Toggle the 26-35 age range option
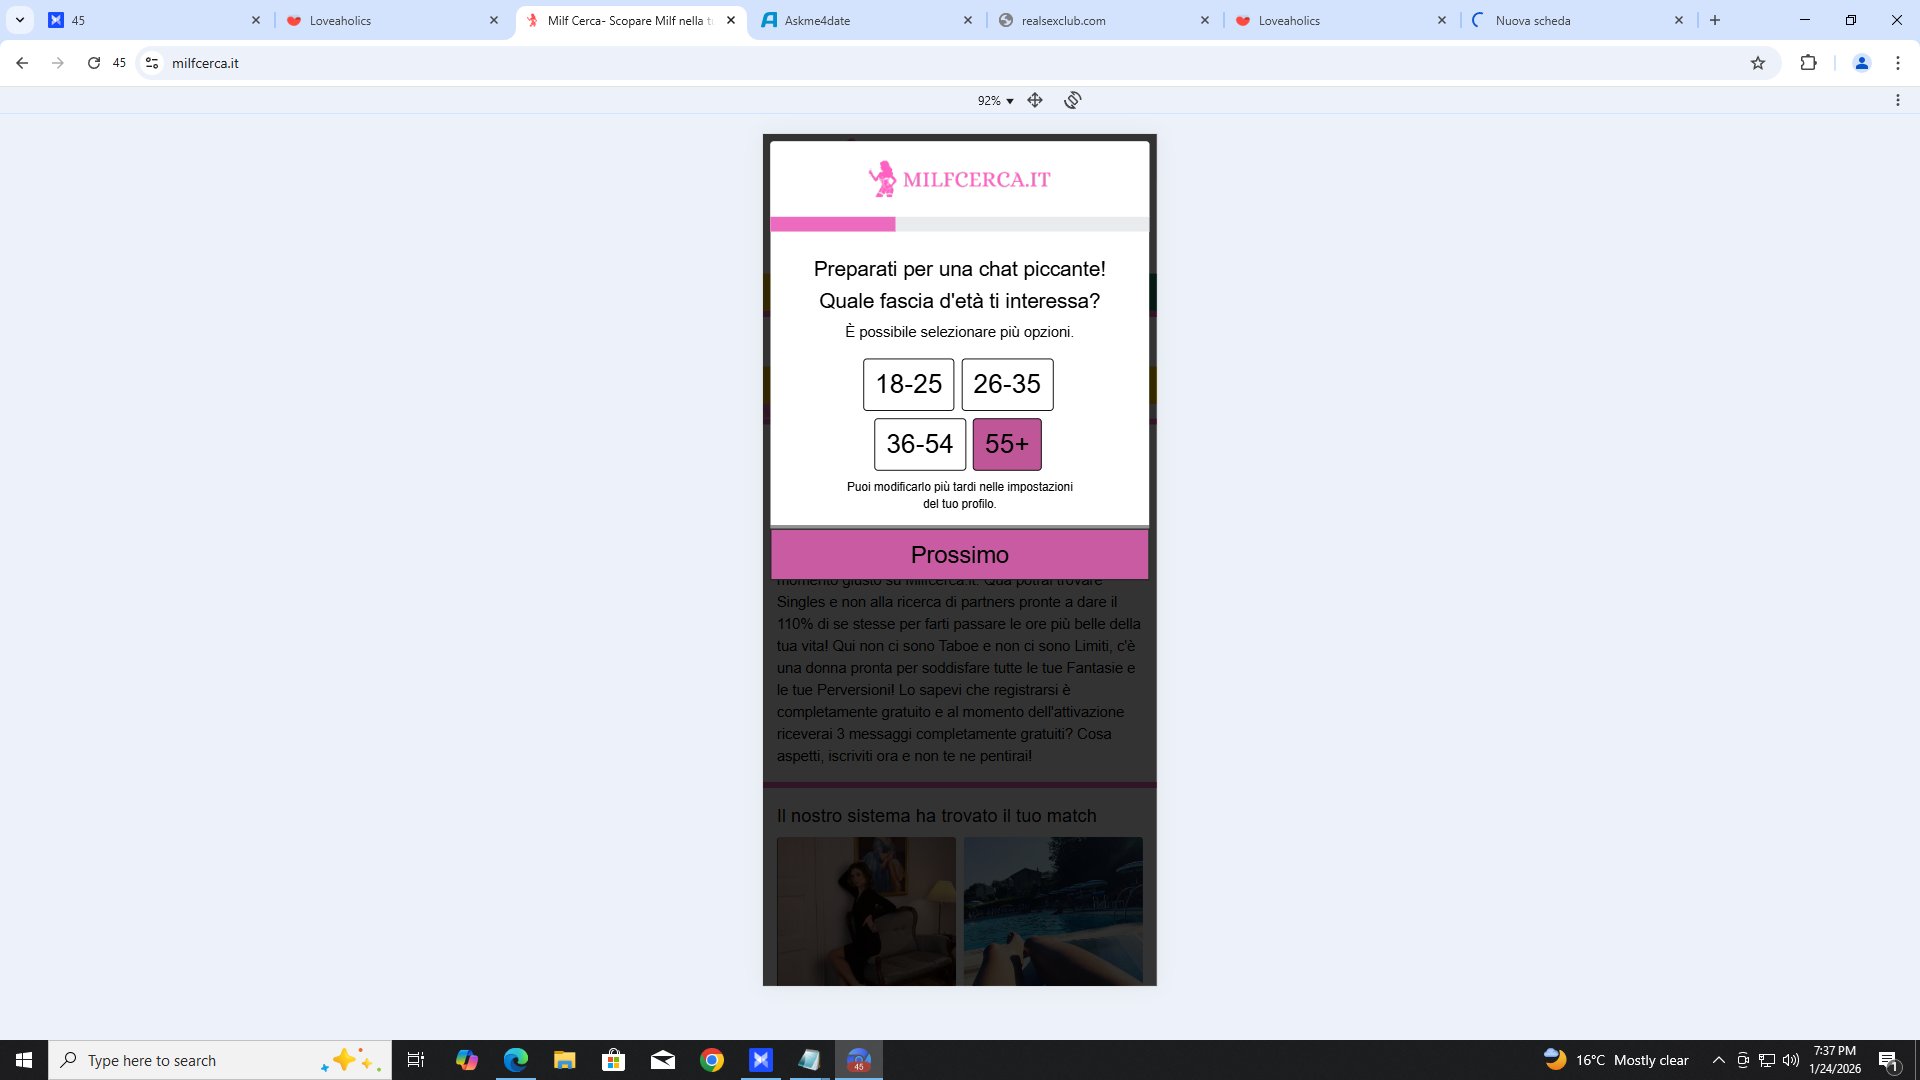This screenshot has width=1920, height=1080. click(x=1006, y=384)
